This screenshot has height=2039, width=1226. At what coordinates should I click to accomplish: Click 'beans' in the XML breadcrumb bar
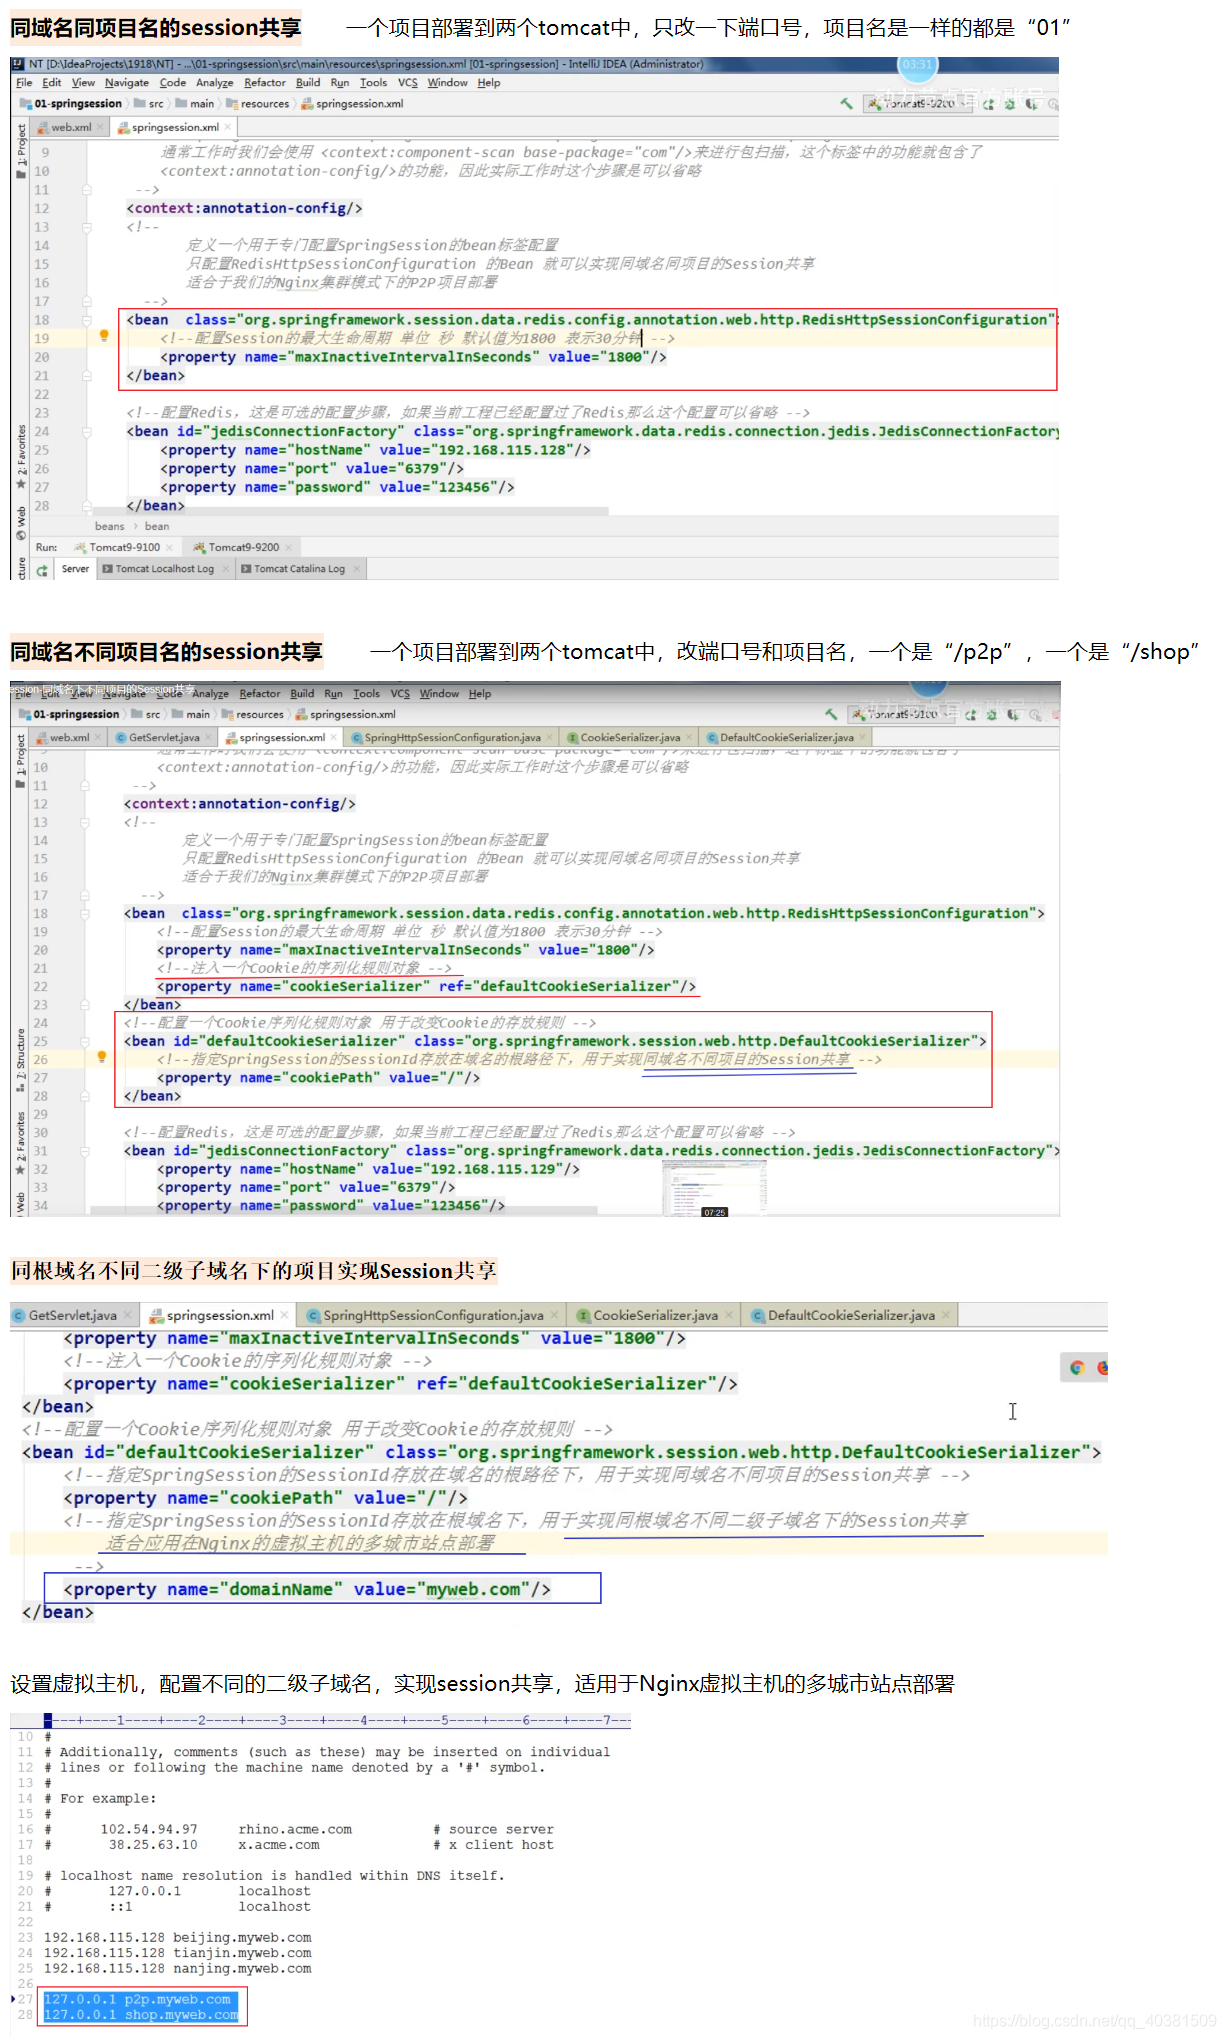[110, 526]
